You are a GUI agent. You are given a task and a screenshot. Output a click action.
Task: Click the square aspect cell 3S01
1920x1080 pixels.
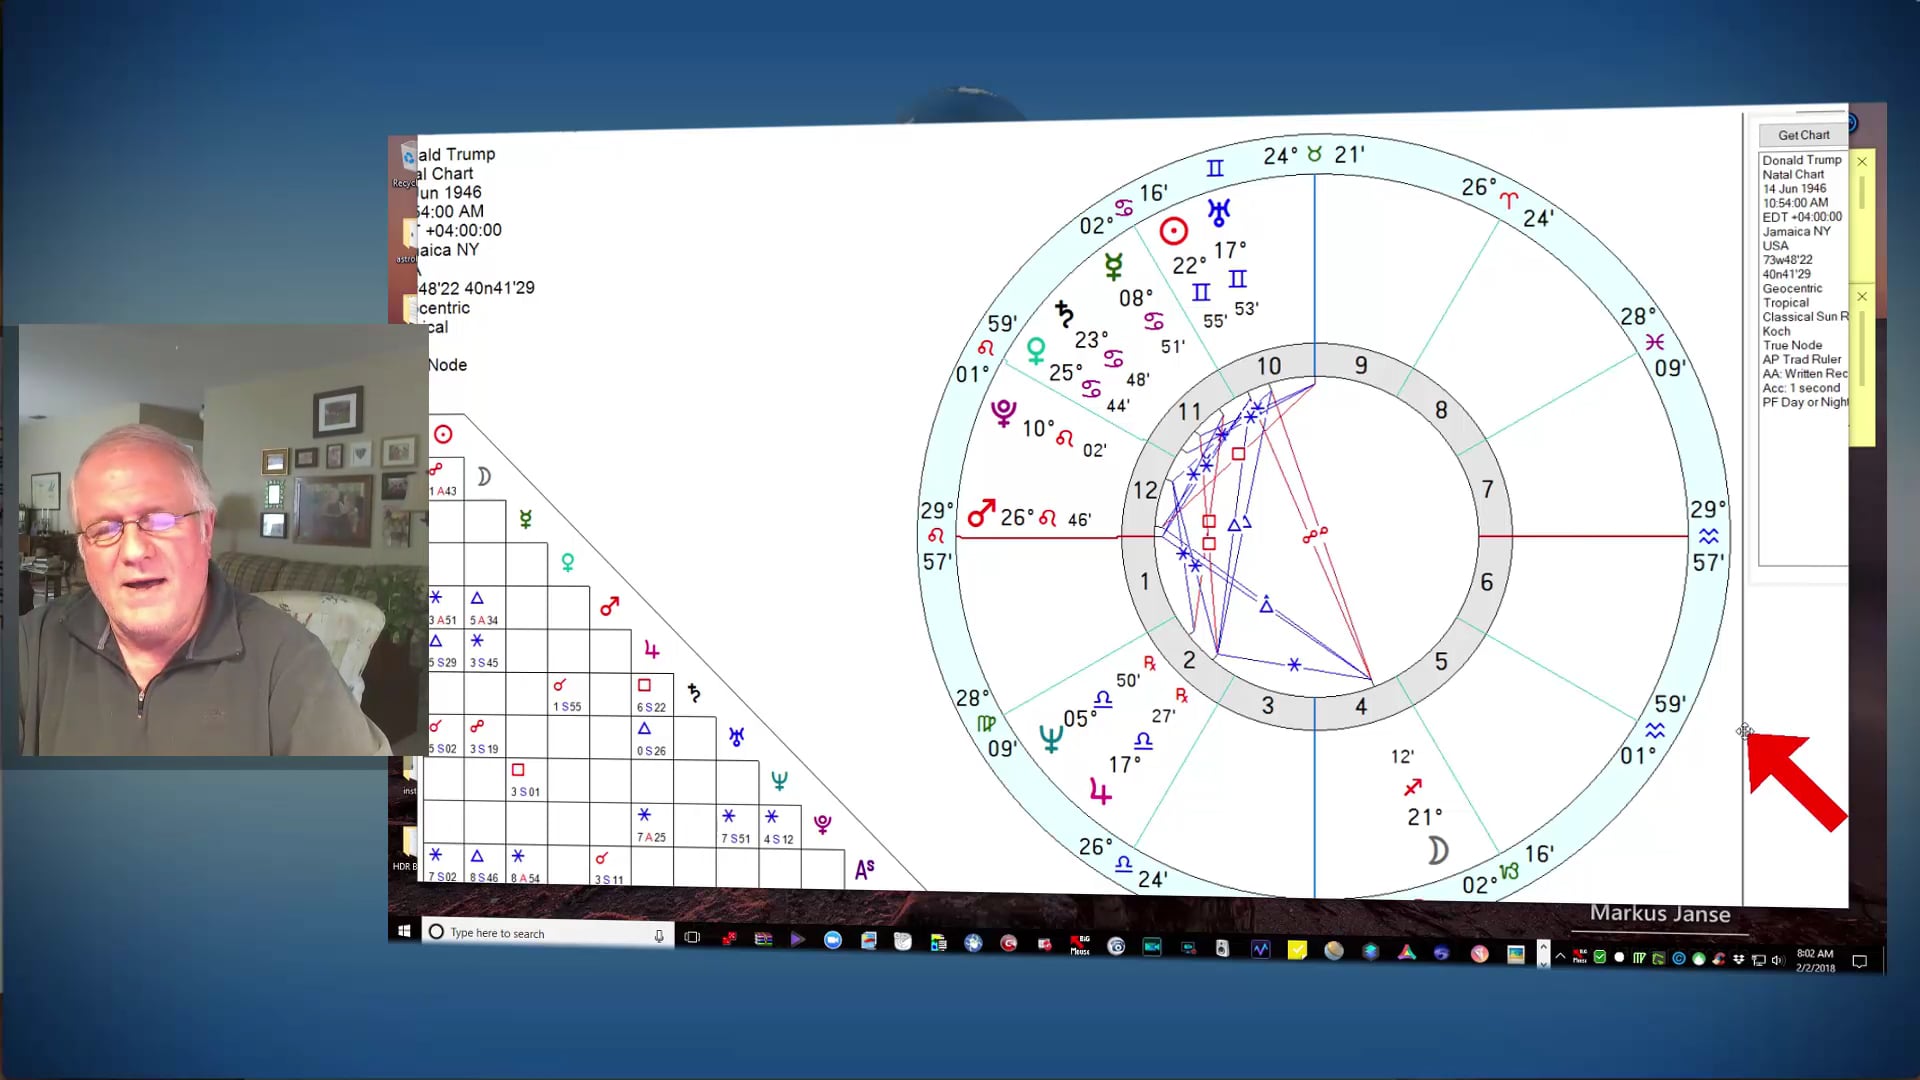coord(525,780)
